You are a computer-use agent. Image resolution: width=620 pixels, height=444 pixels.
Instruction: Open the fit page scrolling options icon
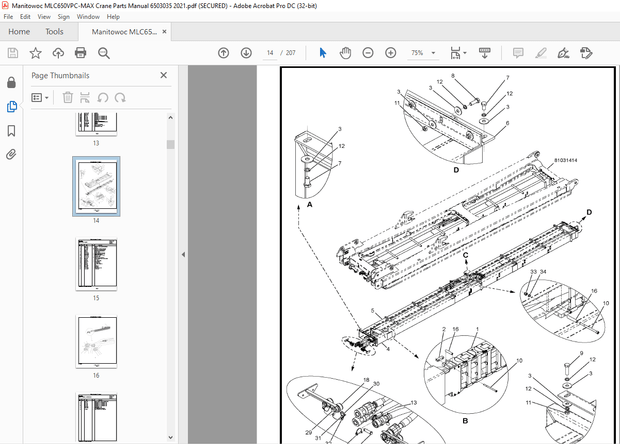(x=458, y=53)
